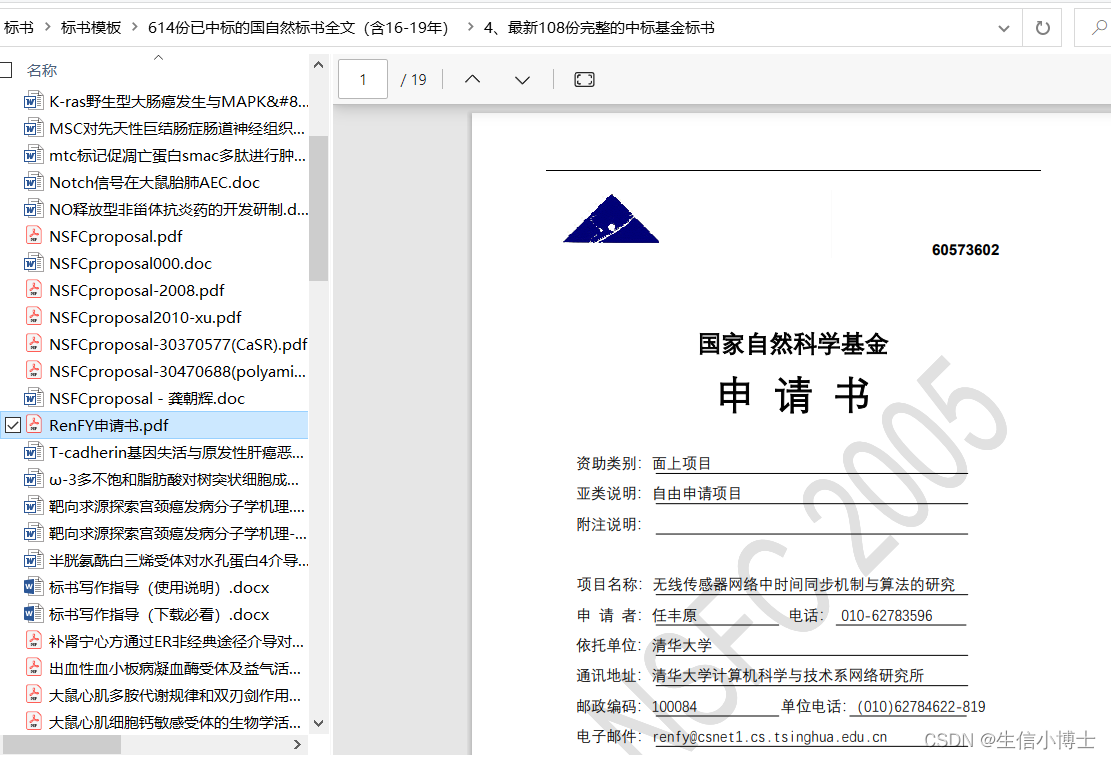Screen dimensions: 1111x759
Task: Click the PDF icon of NSFCproposal-2008.pdf
Action: click(33, 290)
